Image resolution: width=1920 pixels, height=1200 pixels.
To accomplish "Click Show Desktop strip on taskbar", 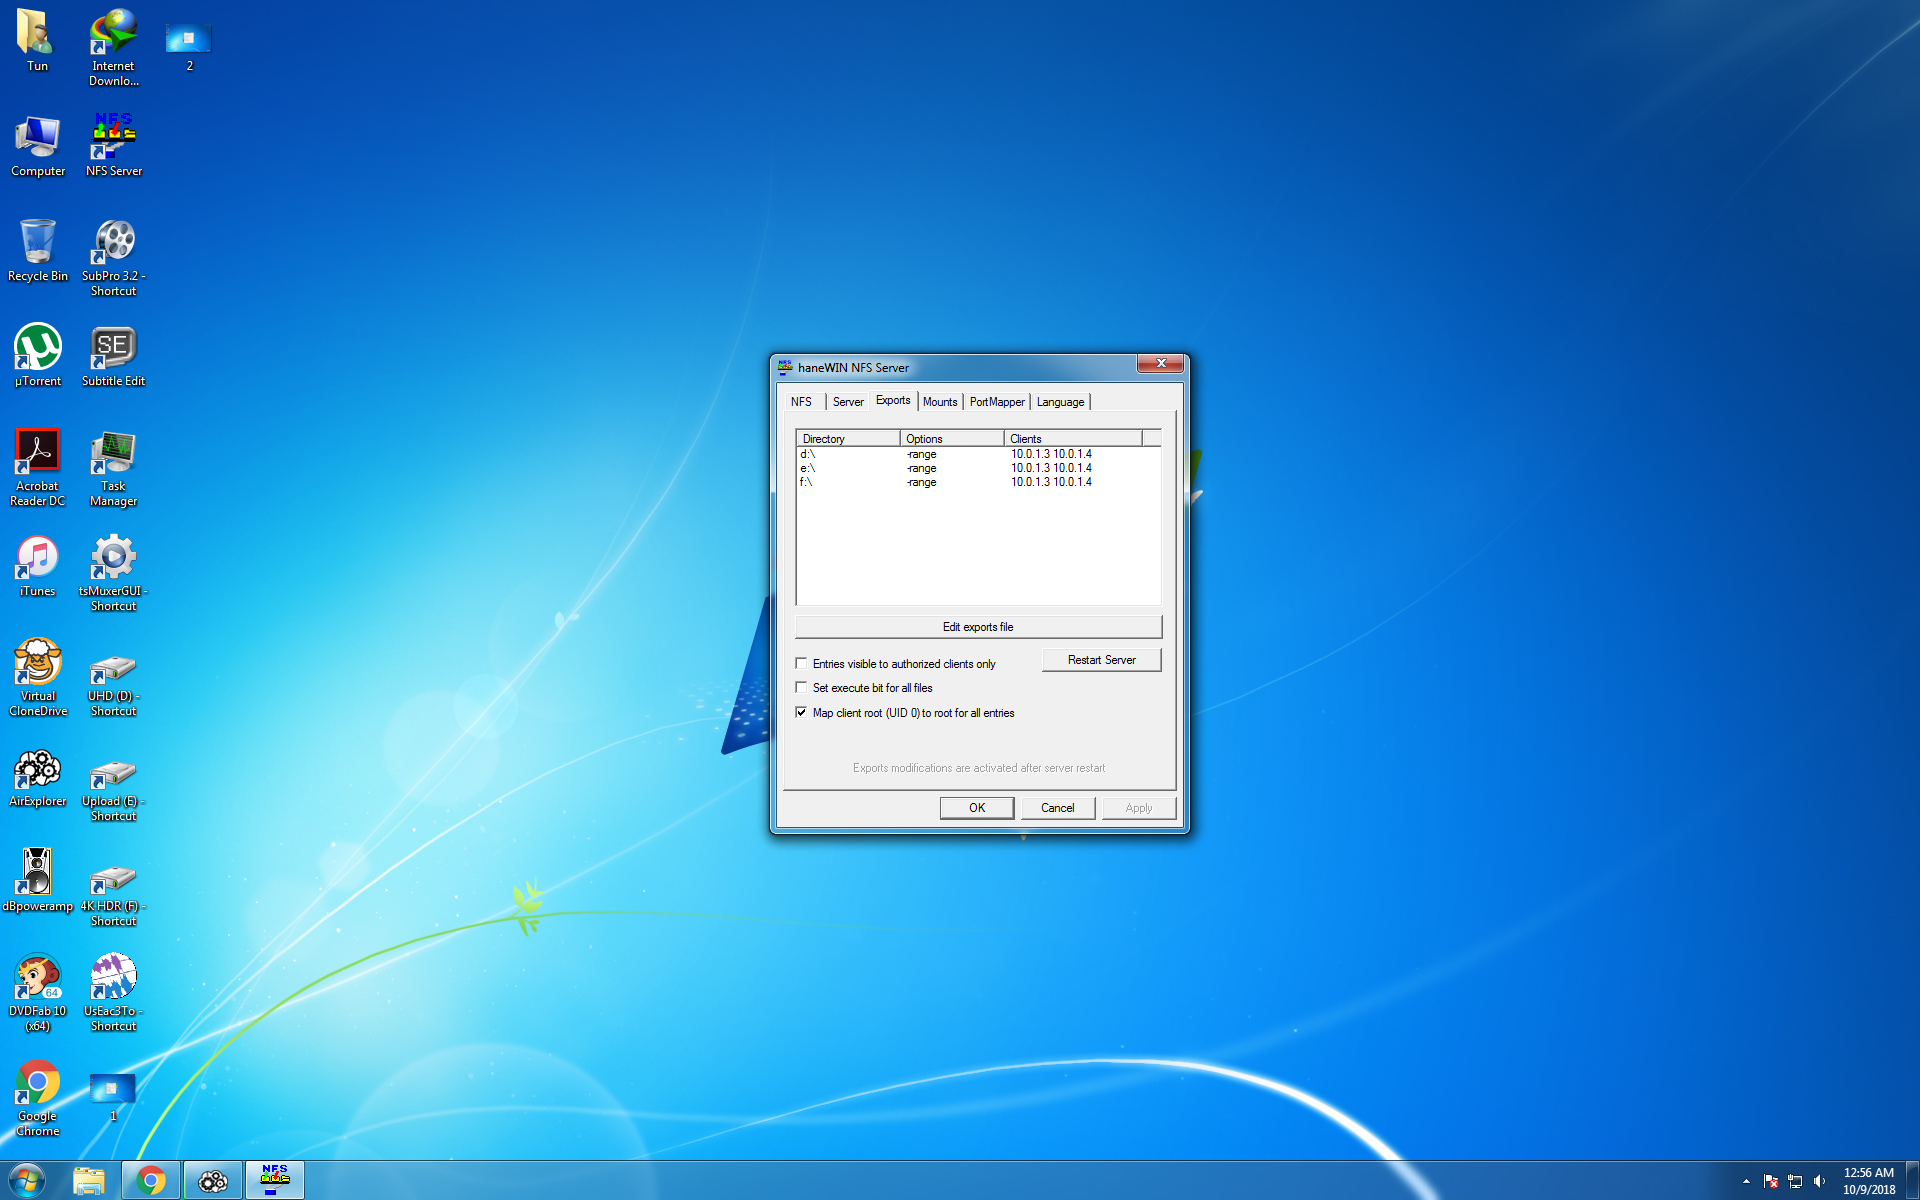I will click(x=1913, y=1181).
